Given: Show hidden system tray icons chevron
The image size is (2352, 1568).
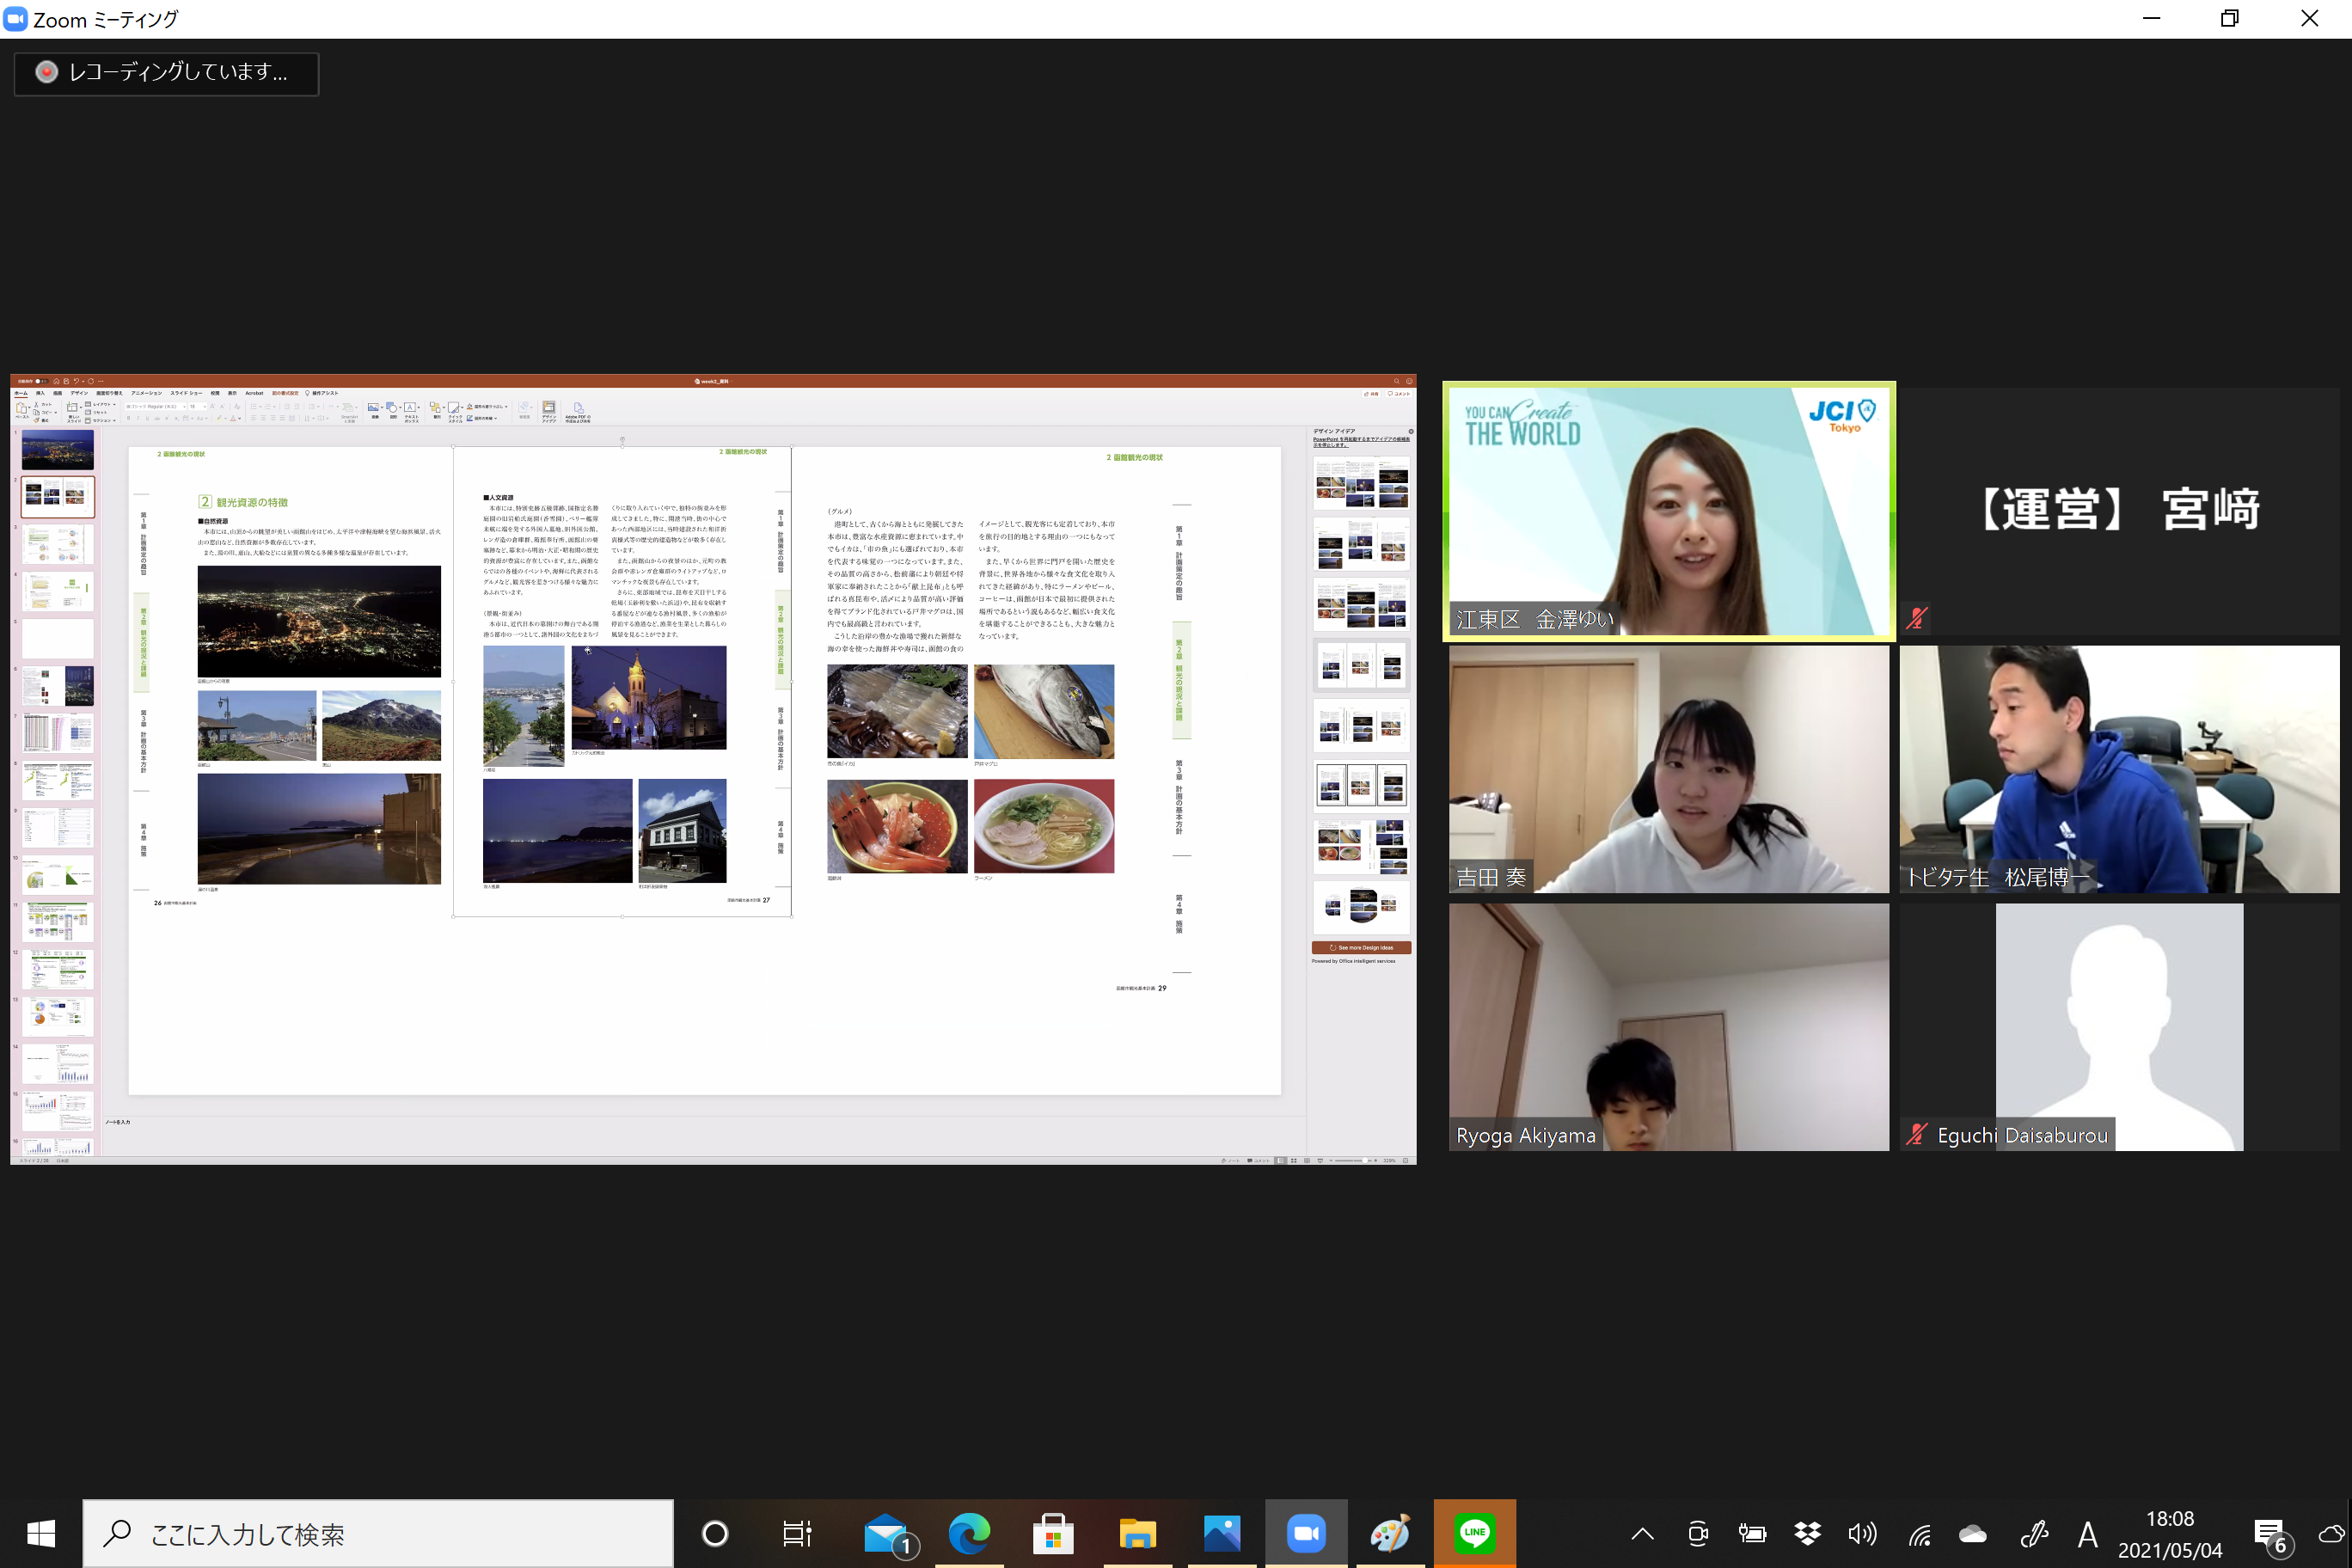Looking at the screenshot, I should tap(1642, 1533).
